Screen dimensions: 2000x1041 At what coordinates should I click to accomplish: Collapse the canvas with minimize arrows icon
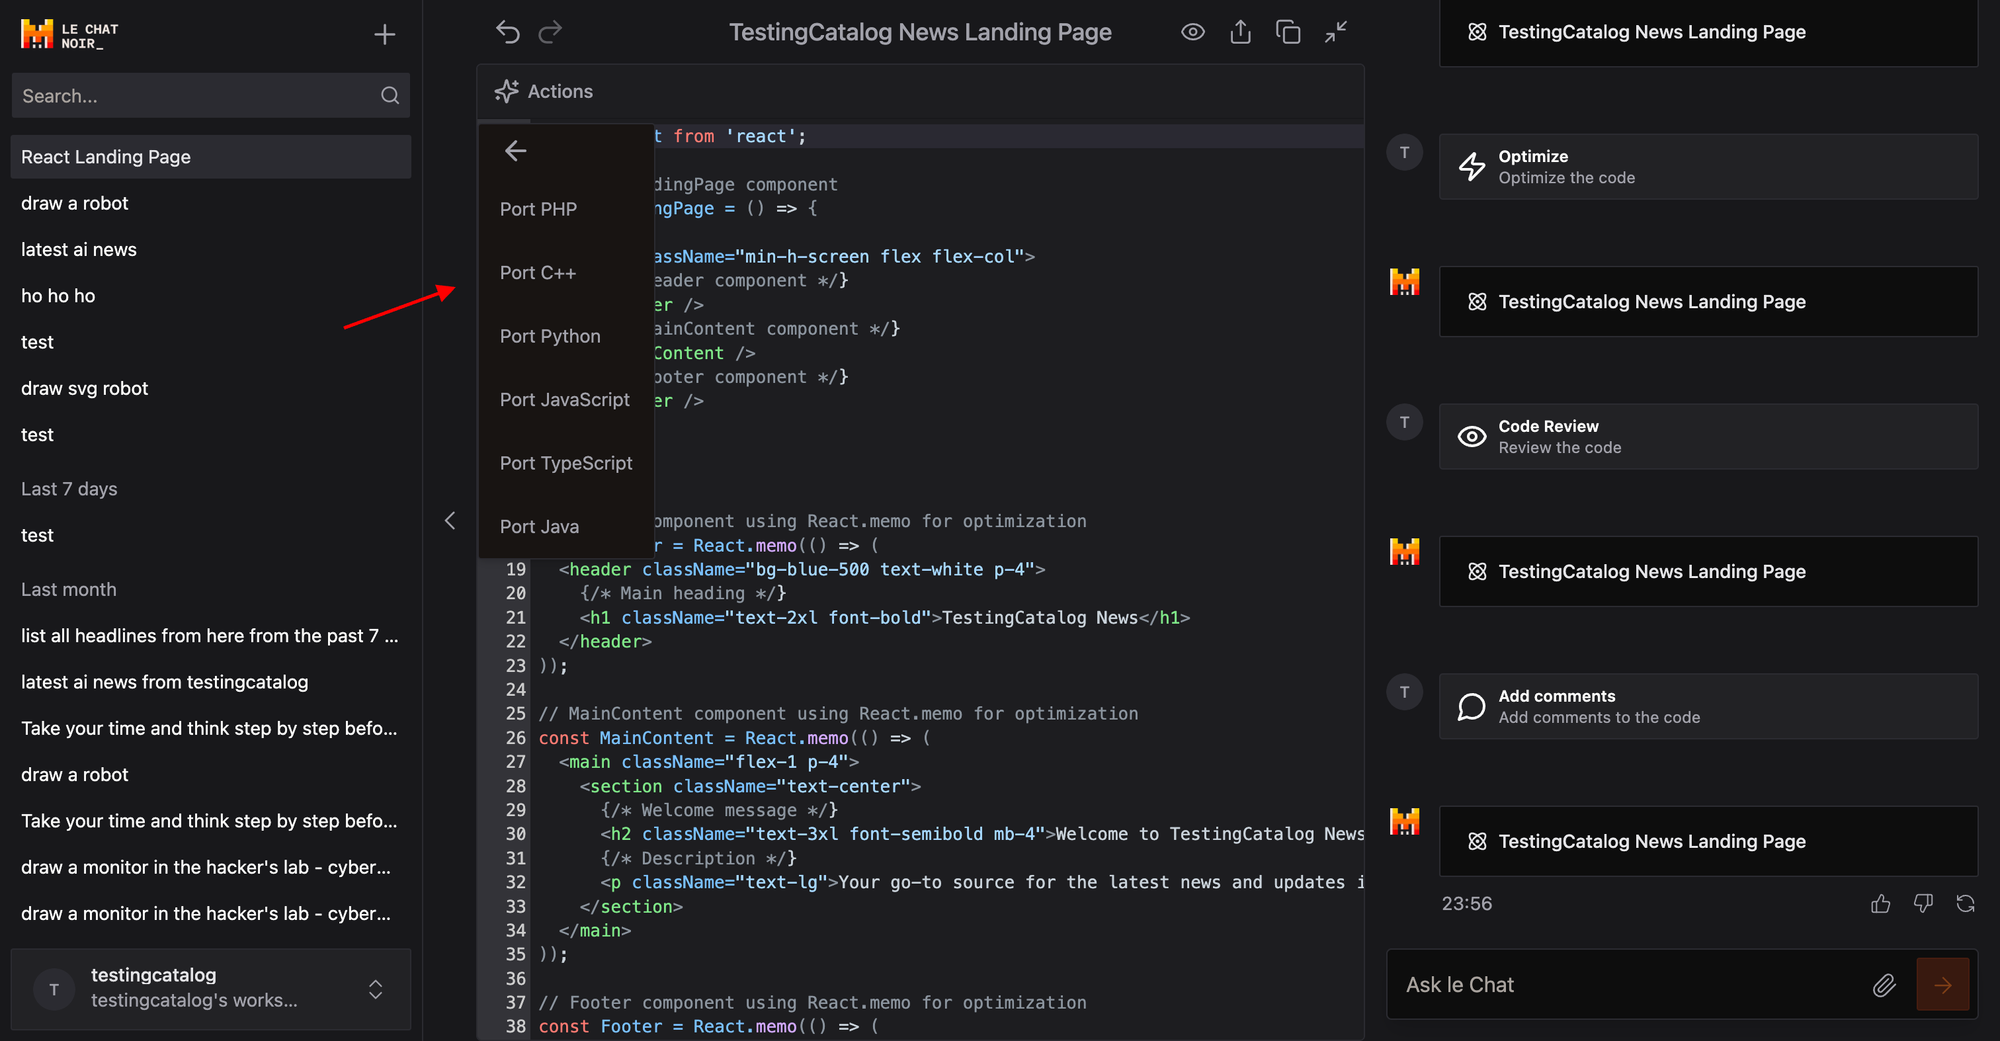tap(1336, 32)
